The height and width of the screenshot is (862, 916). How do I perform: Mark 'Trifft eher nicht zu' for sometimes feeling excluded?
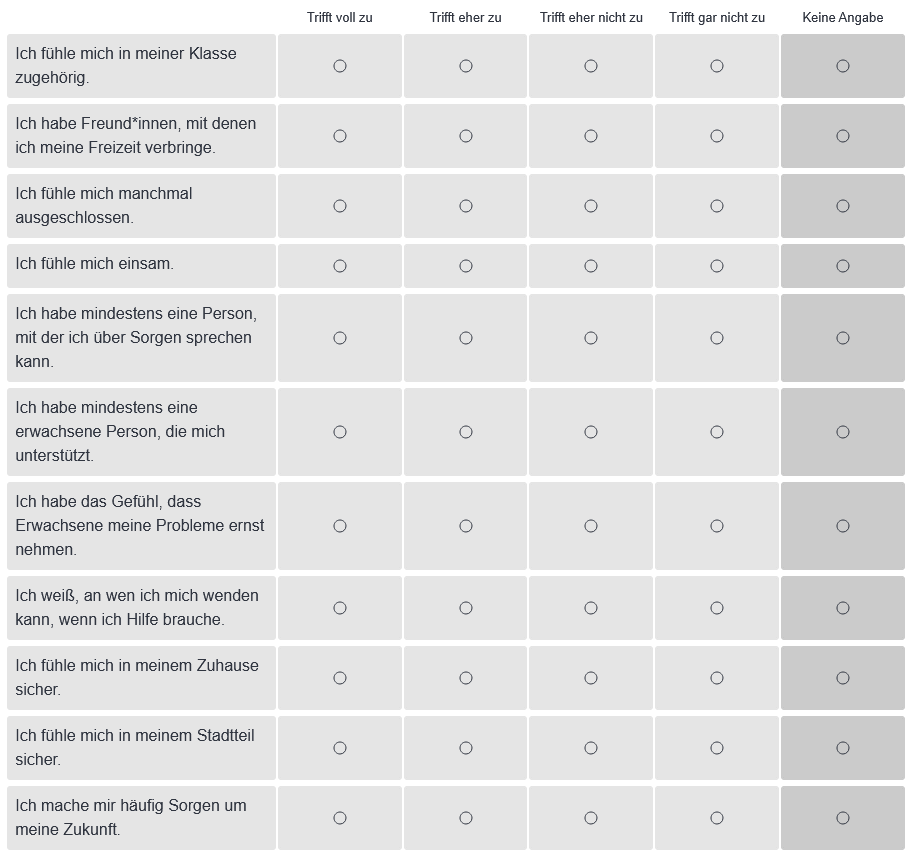(x=591, y=206)
